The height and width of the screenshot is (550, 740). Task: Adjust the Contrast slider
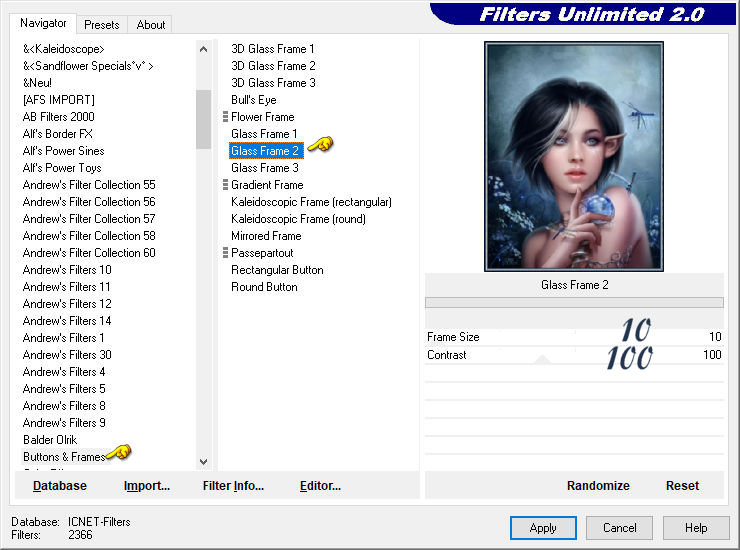coord(574,355)
